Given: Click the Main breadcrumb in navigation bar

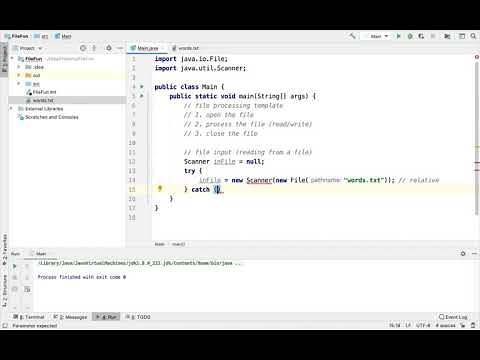Looking at the screenshot, I should (x=63, y=36).
